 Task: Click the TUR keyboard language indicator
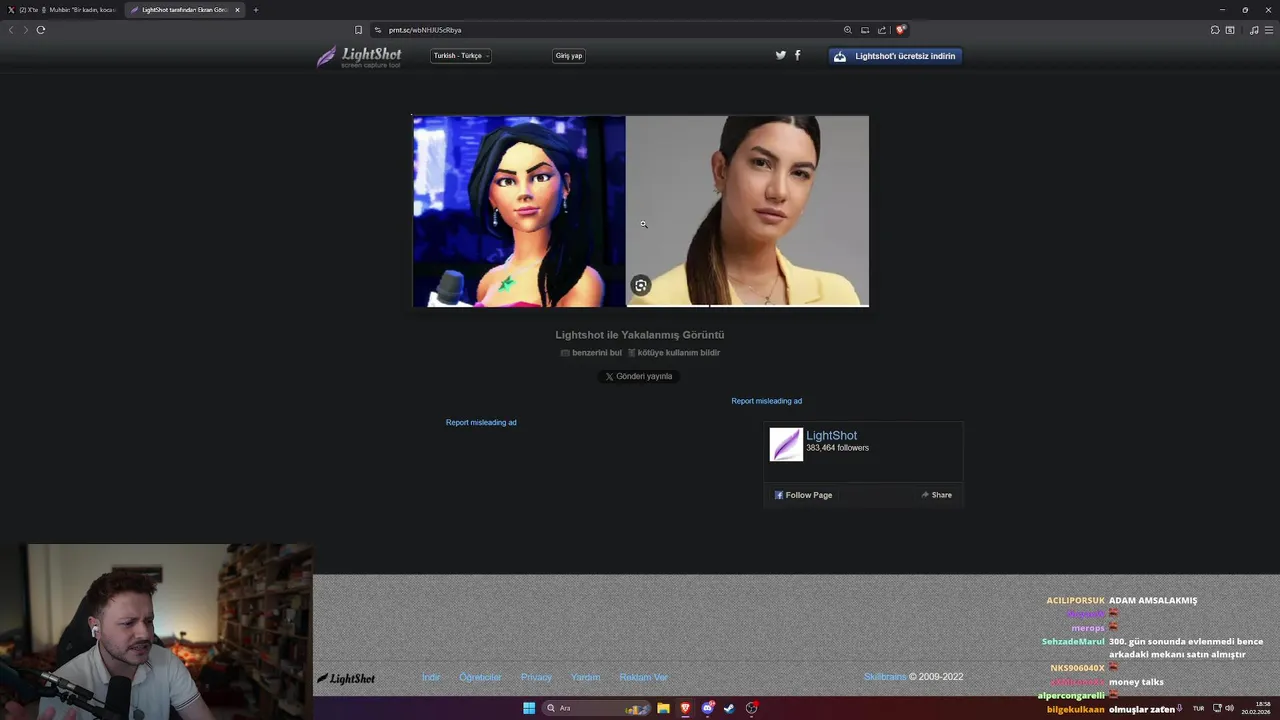click(x=1198, y=708)
